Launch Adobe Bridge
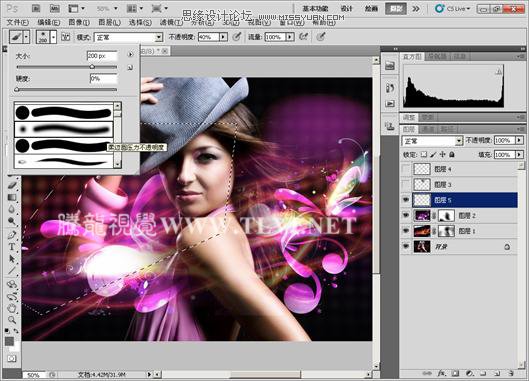This screenshot has height=381, width=529. pos(36,8)
